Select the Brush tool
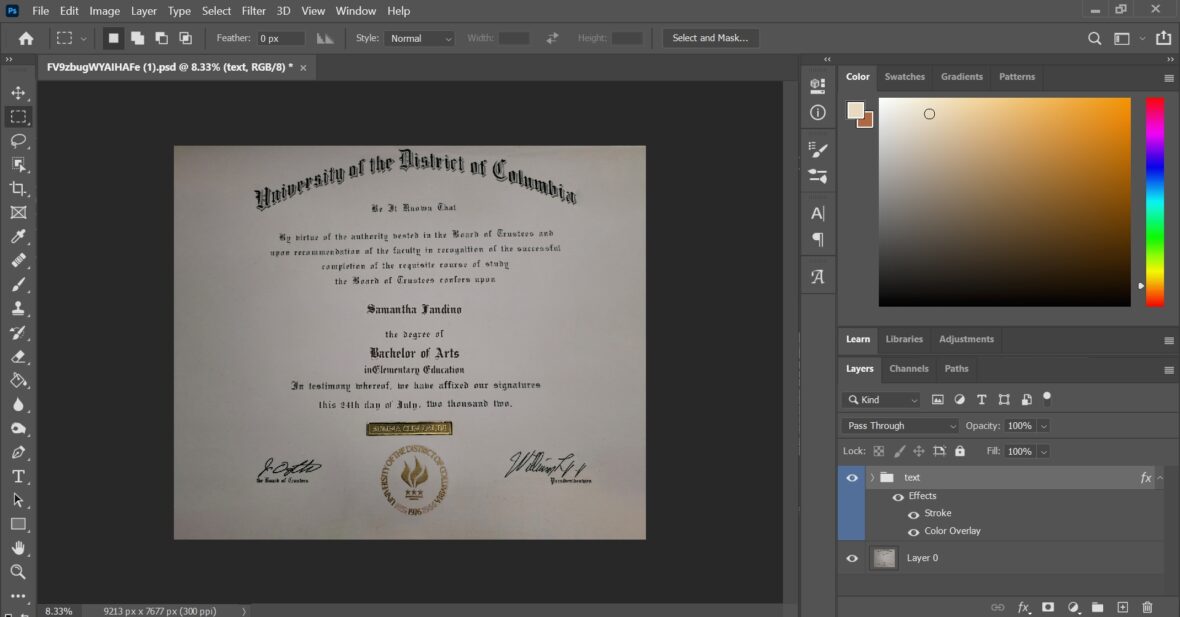 click(18, 284)
